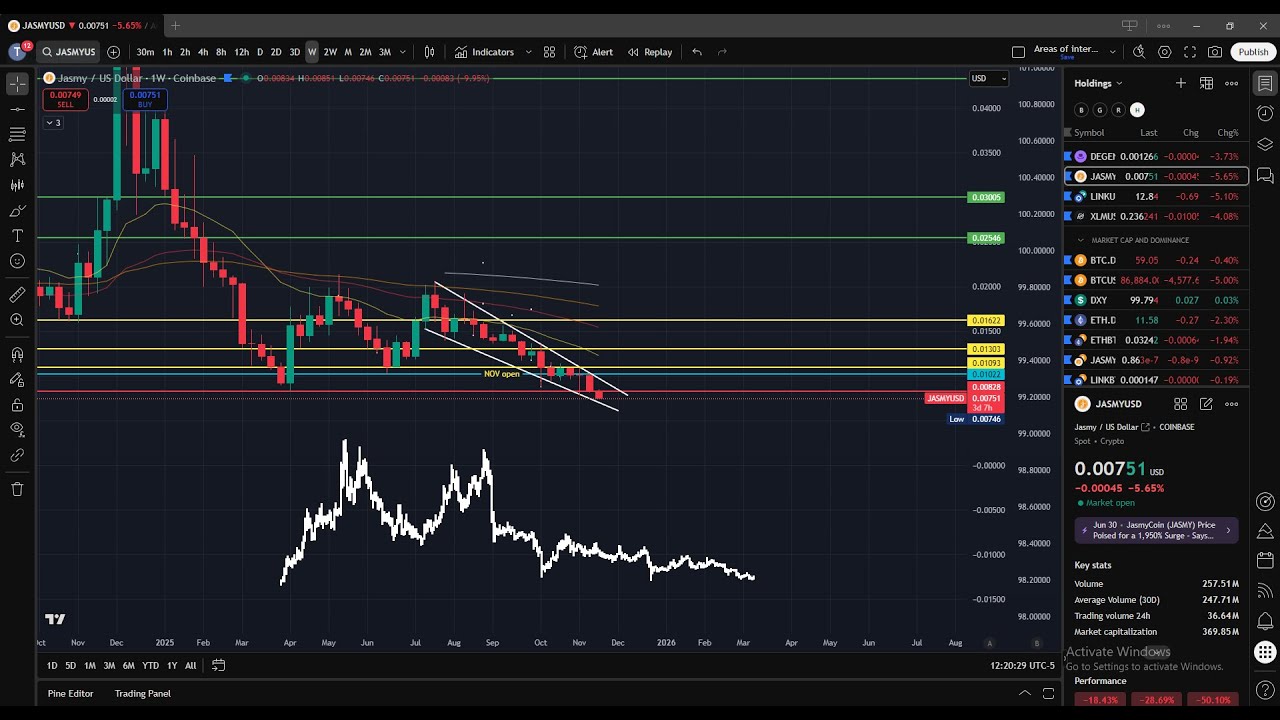Open object tree layers sidebar icon
The height and width of the screenshot is (720, 1280).
1265,144
